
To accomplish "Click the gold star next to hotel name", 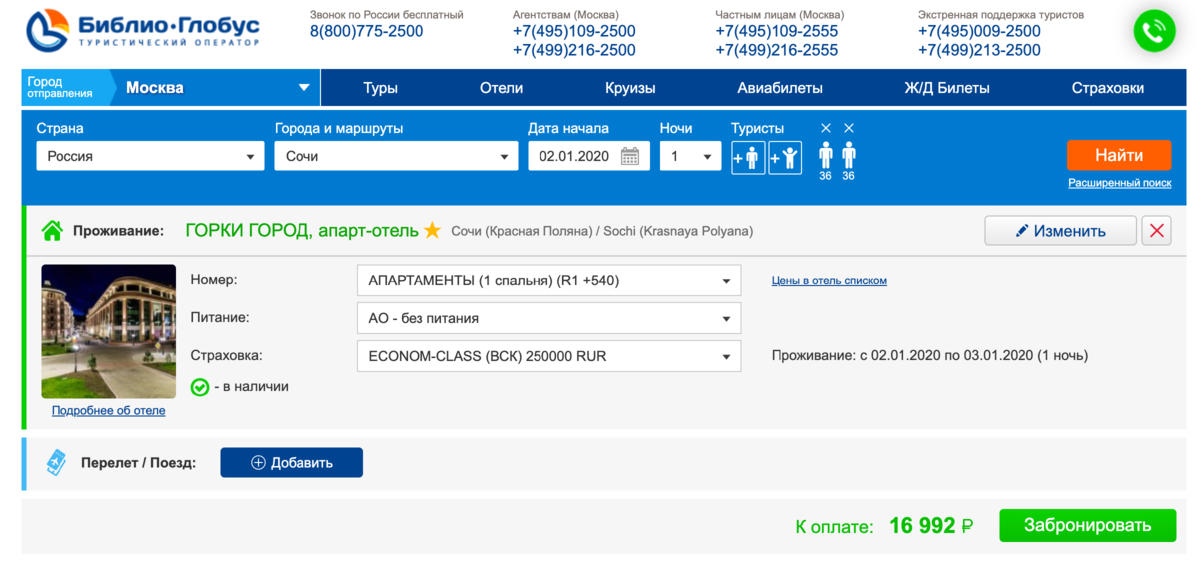I will pyautogui.click(x=432, y=231).
